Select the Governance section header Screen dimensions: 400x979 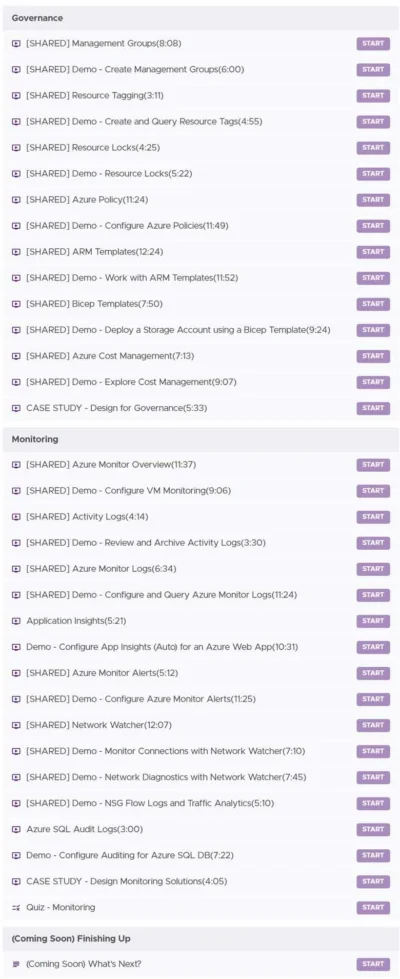200,18
